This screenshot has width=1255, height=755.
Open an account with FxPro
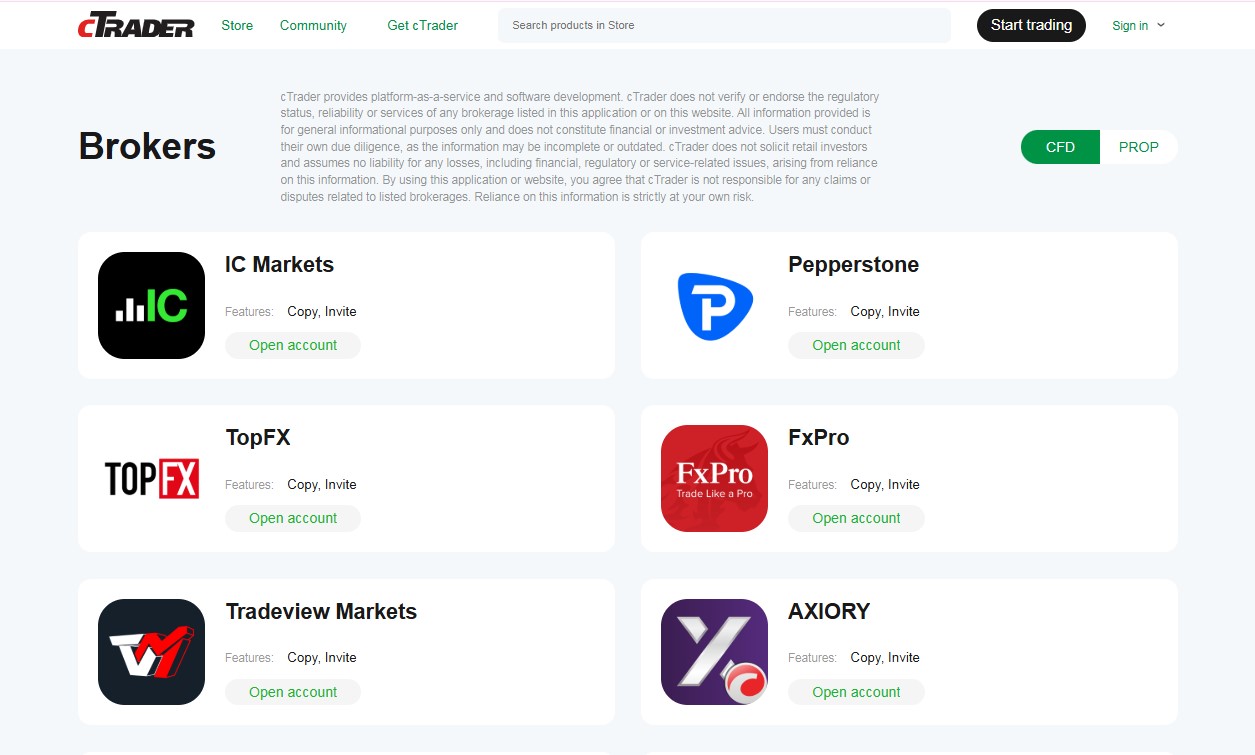856,518
